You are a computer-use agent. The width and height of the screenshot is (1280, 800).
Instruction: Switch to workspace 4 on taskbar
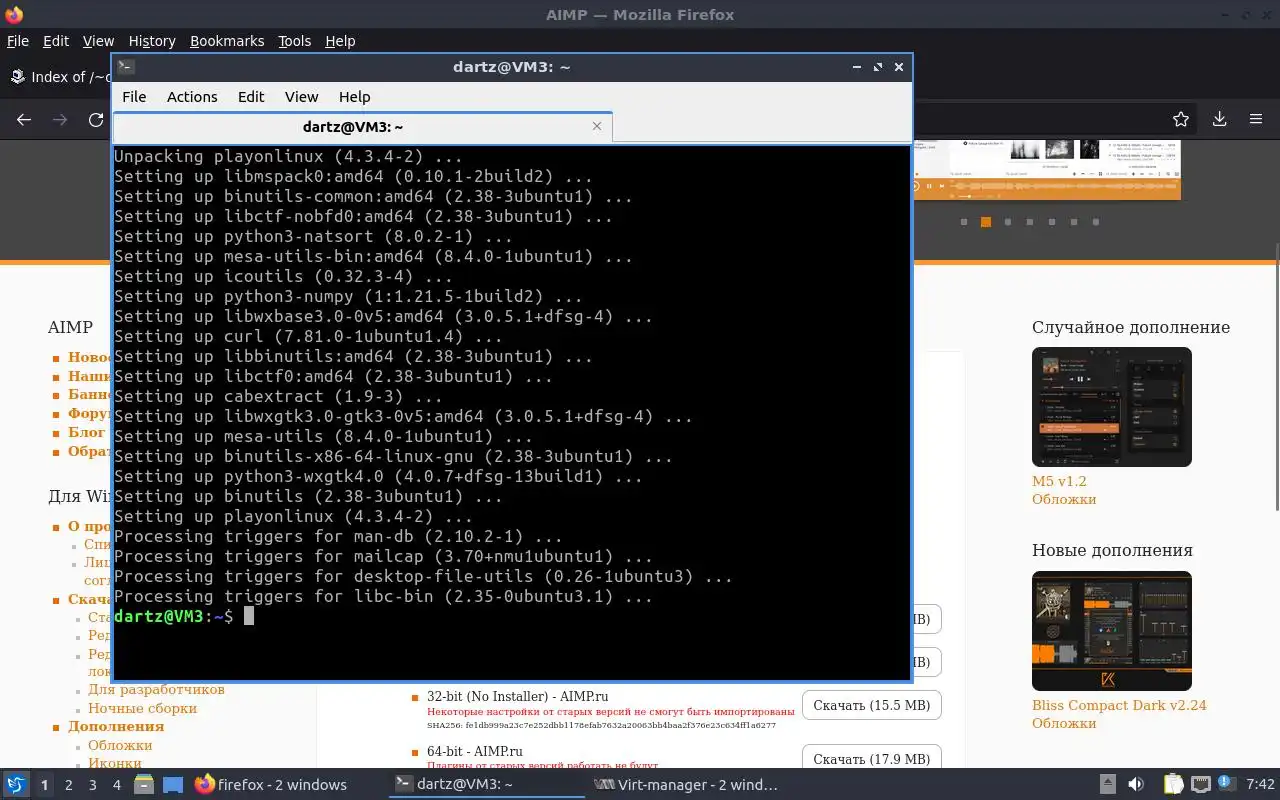tap(117, 785)
